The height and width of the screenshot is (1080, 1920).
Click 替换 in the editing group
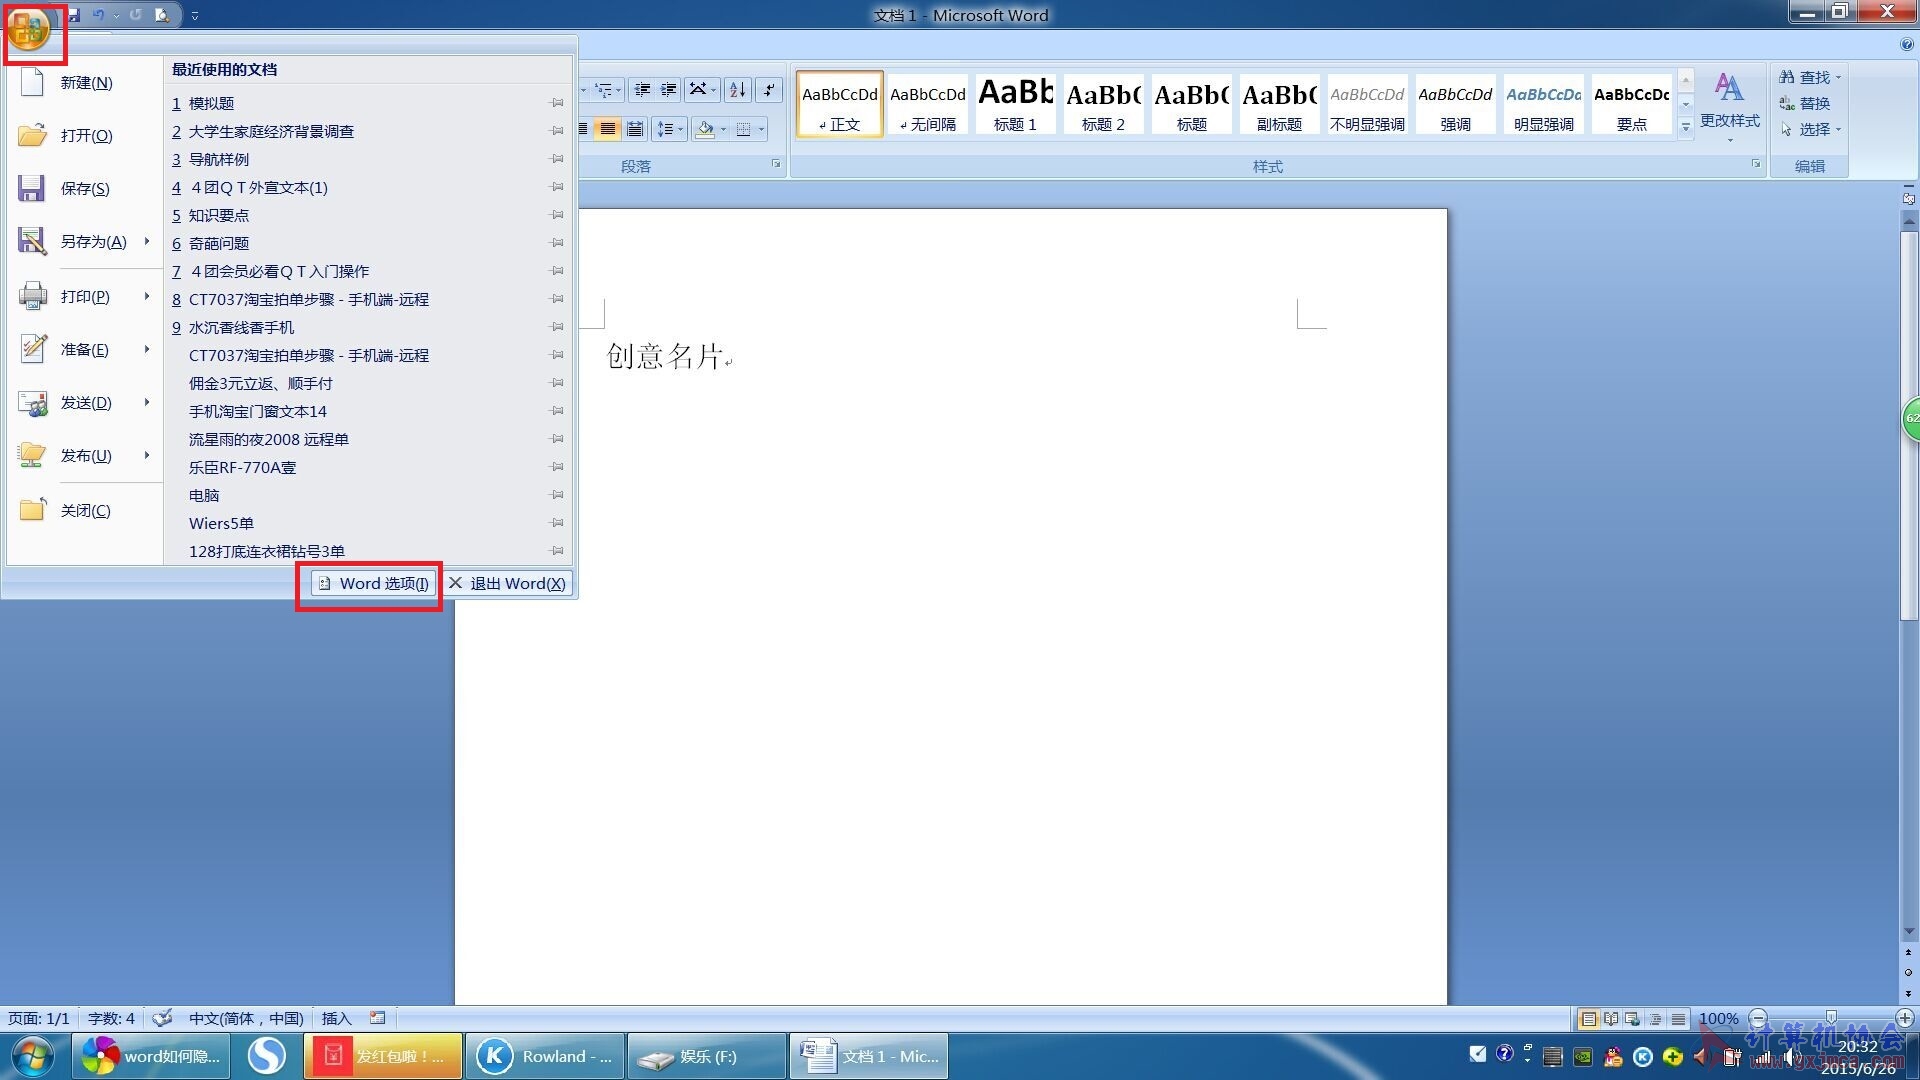pyautogui.click(x=1806, y=104)
